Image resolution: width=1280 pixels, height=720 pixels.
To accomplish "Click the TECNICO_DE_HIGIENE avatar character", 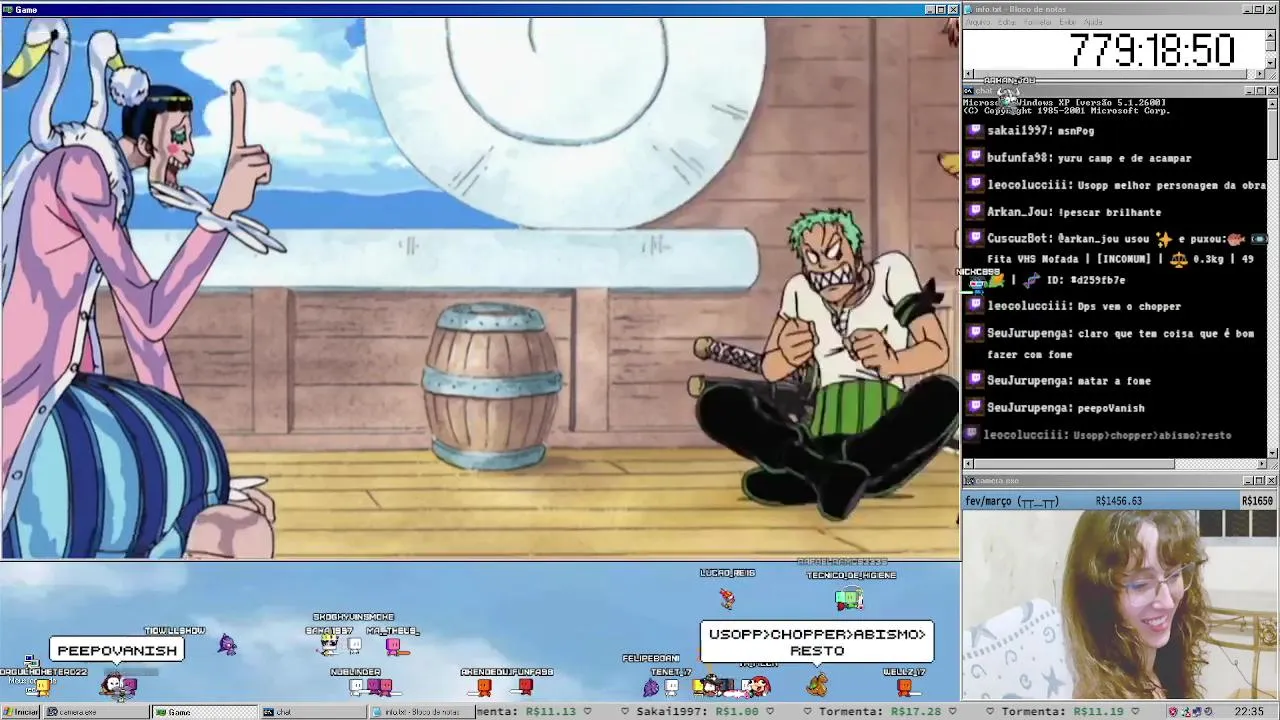I will click(x=849, y=599).
